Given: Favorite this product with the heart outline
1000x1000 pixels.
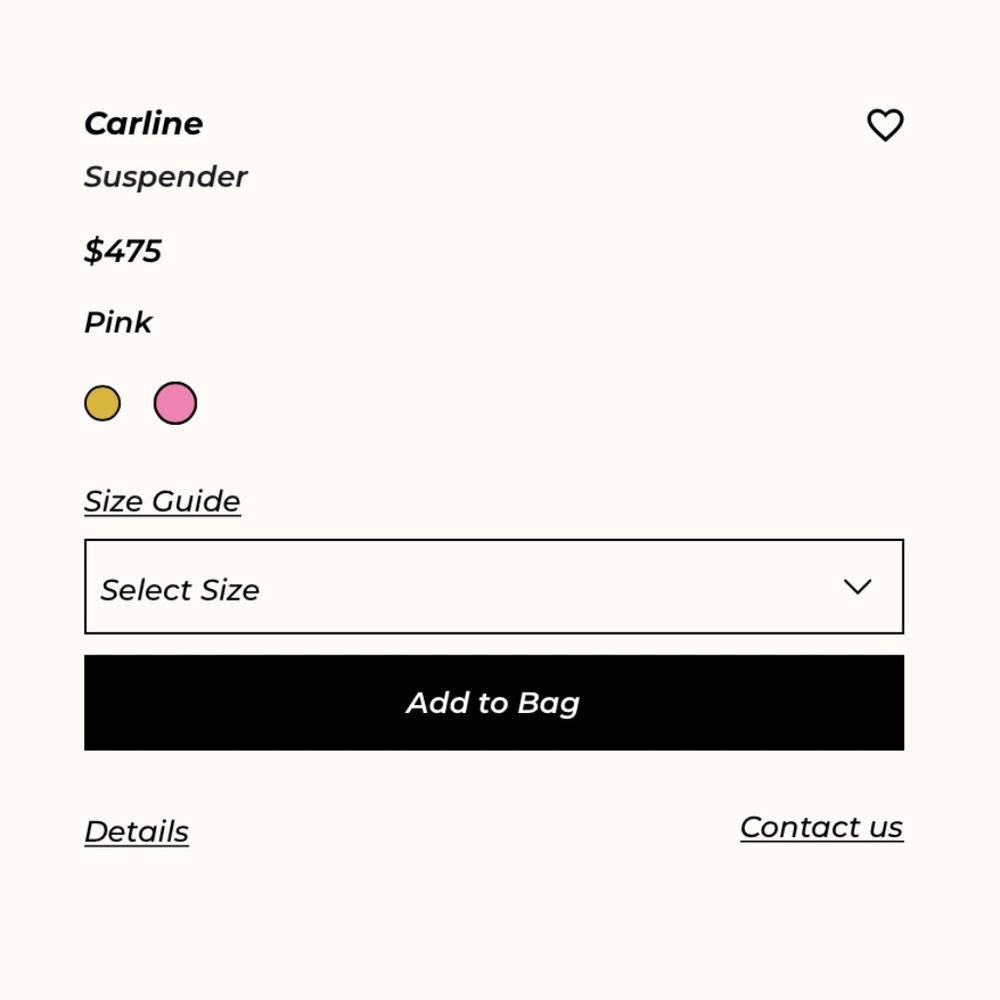Looking at the screenshot, I should click(885, 125).
